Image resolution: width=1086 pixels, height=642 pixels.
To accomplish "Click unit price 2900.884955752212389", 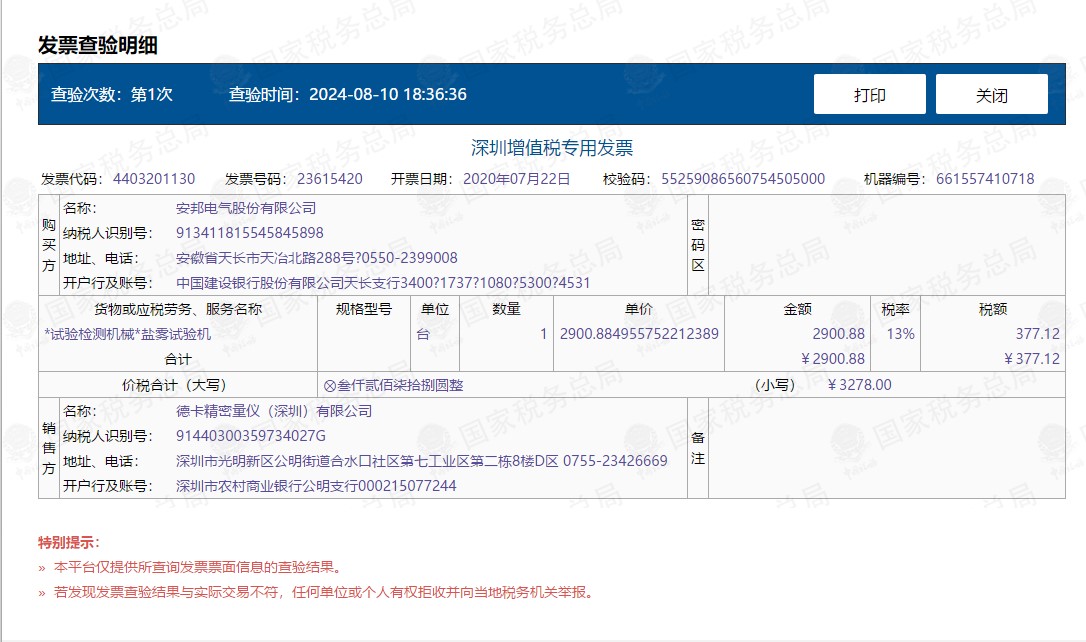I will point(639,334).
